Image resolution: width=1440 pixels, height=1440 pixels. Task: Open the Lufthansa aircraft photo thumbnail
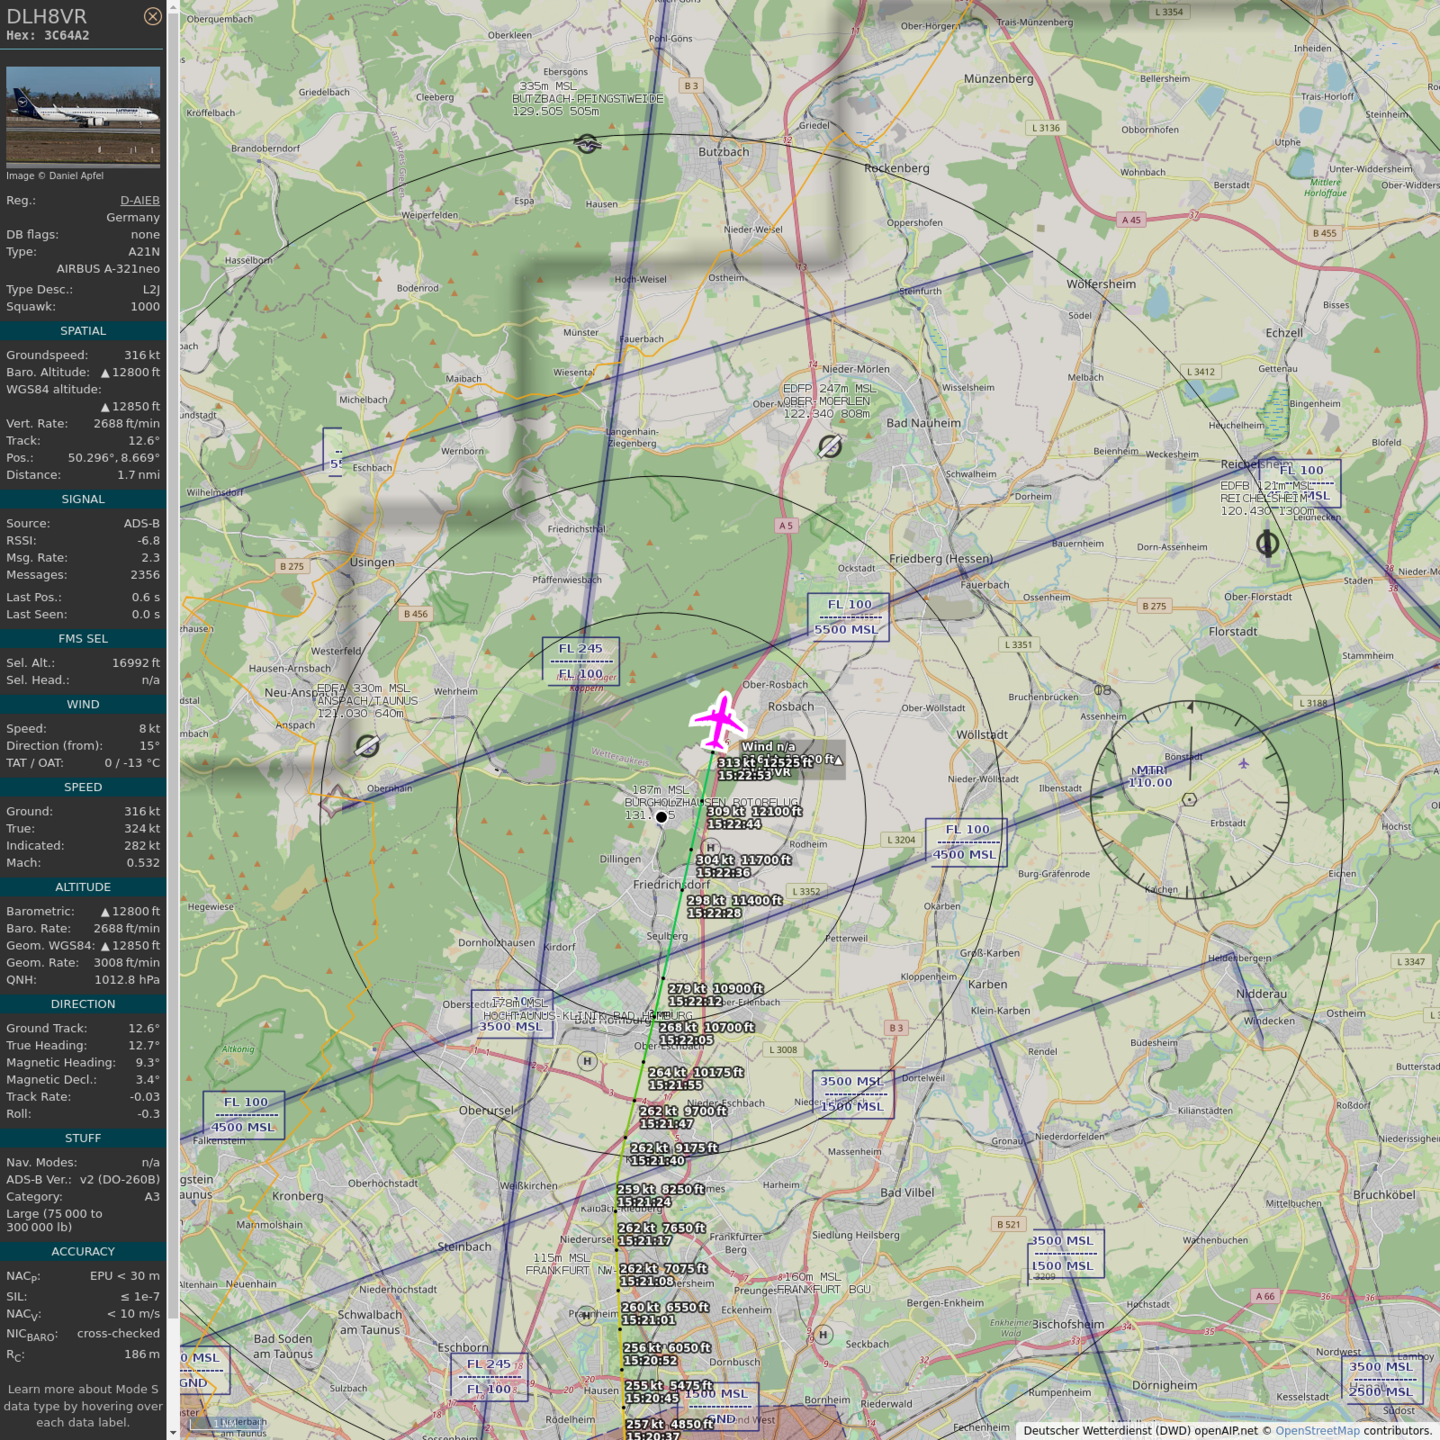click(83, 115)
